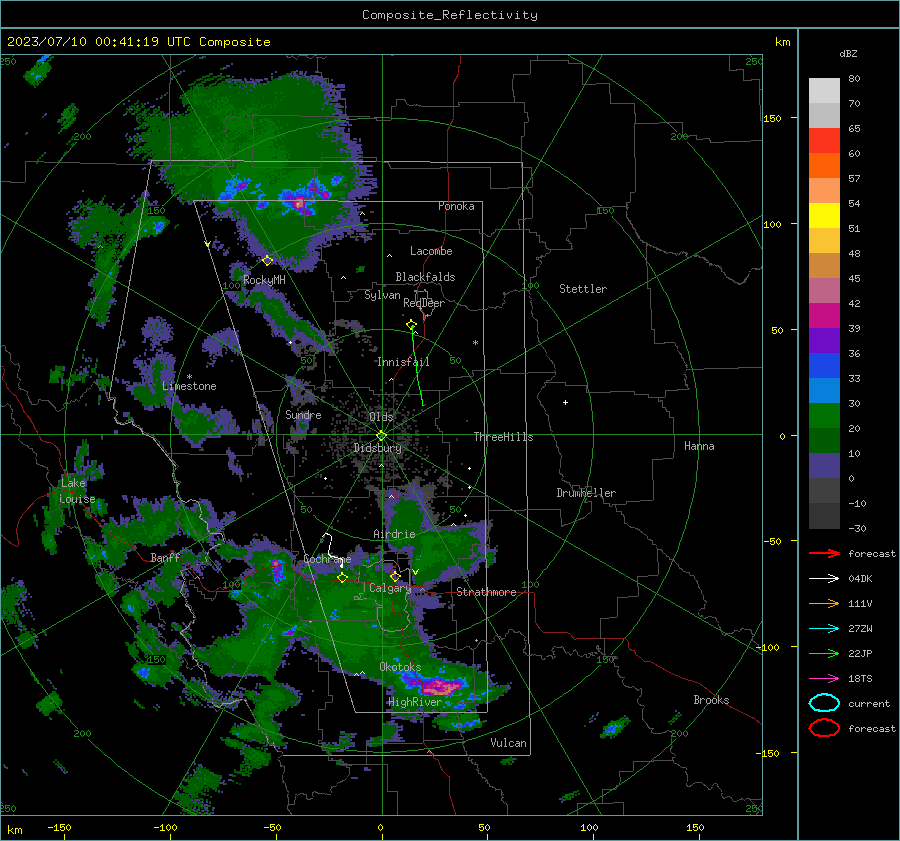The width and height of the screenshot is (900, 841).
Task: Click the Vulcan town label
Action: pos(509,743)
